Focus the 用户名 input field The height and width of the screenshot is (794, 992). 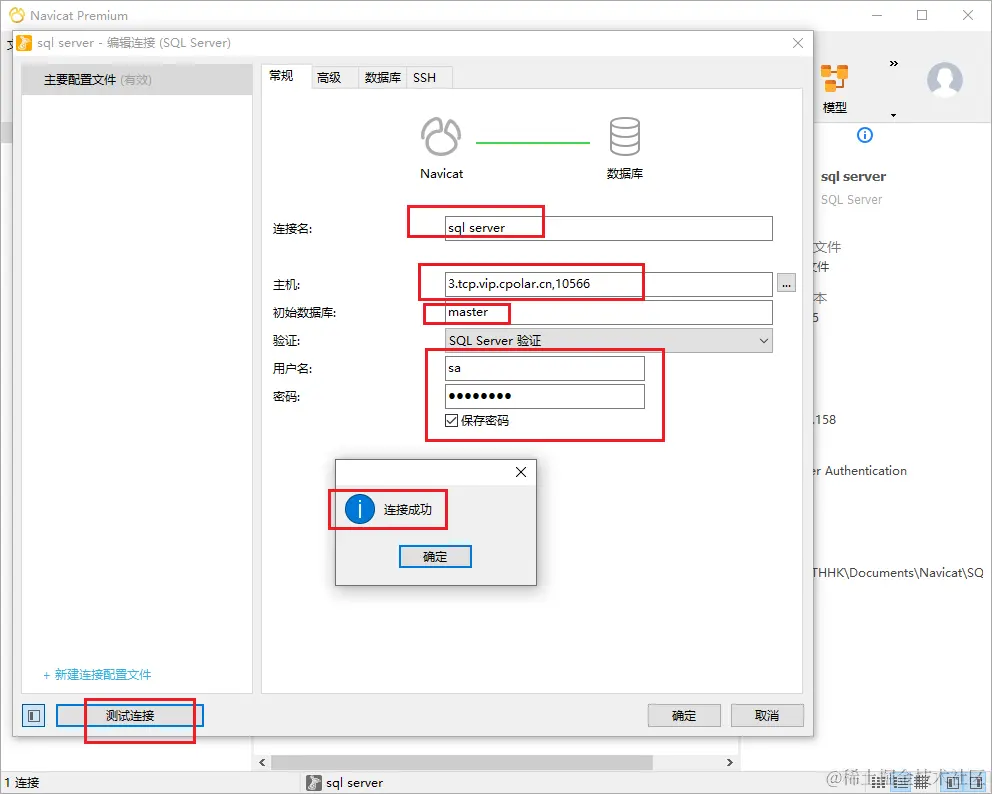coord(545,368)
